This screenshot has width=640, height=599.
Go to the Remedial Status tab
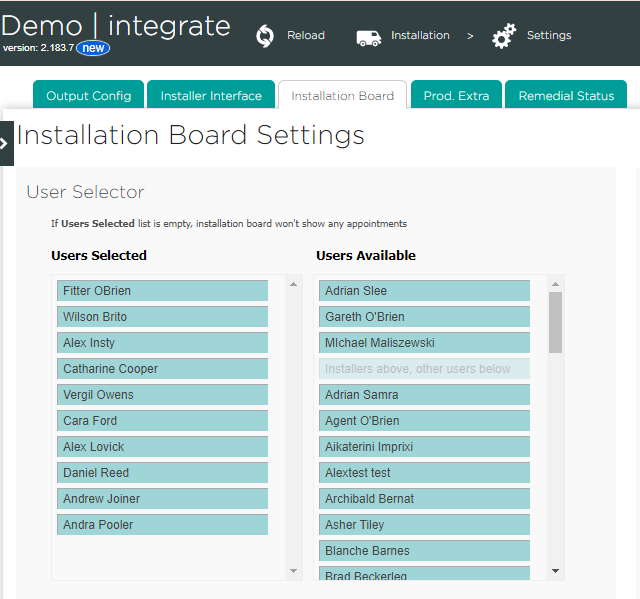(x=566, y=96)
